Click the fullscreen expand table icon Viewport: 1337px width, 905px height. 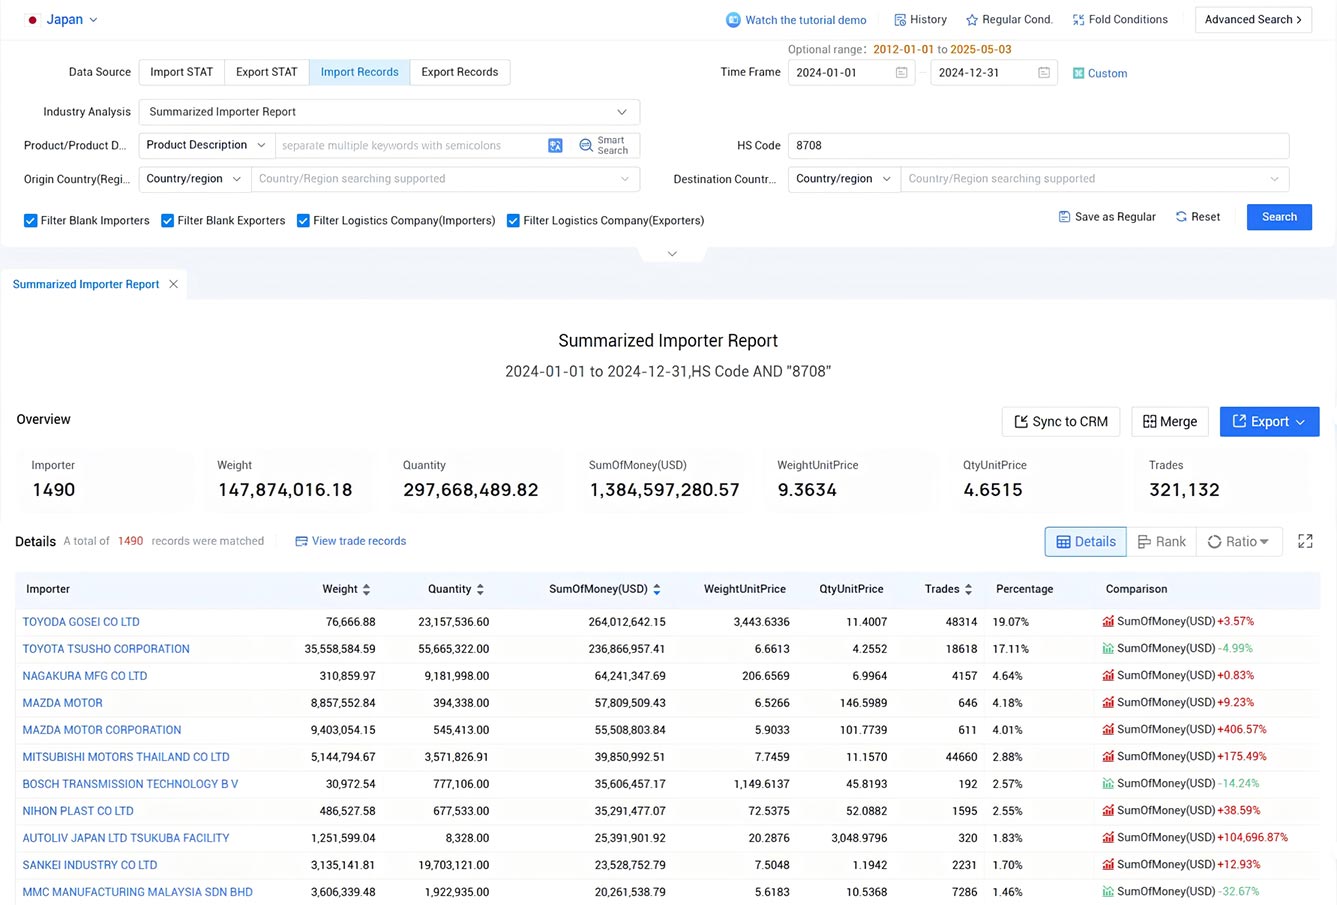click(x=1305, y=541)
